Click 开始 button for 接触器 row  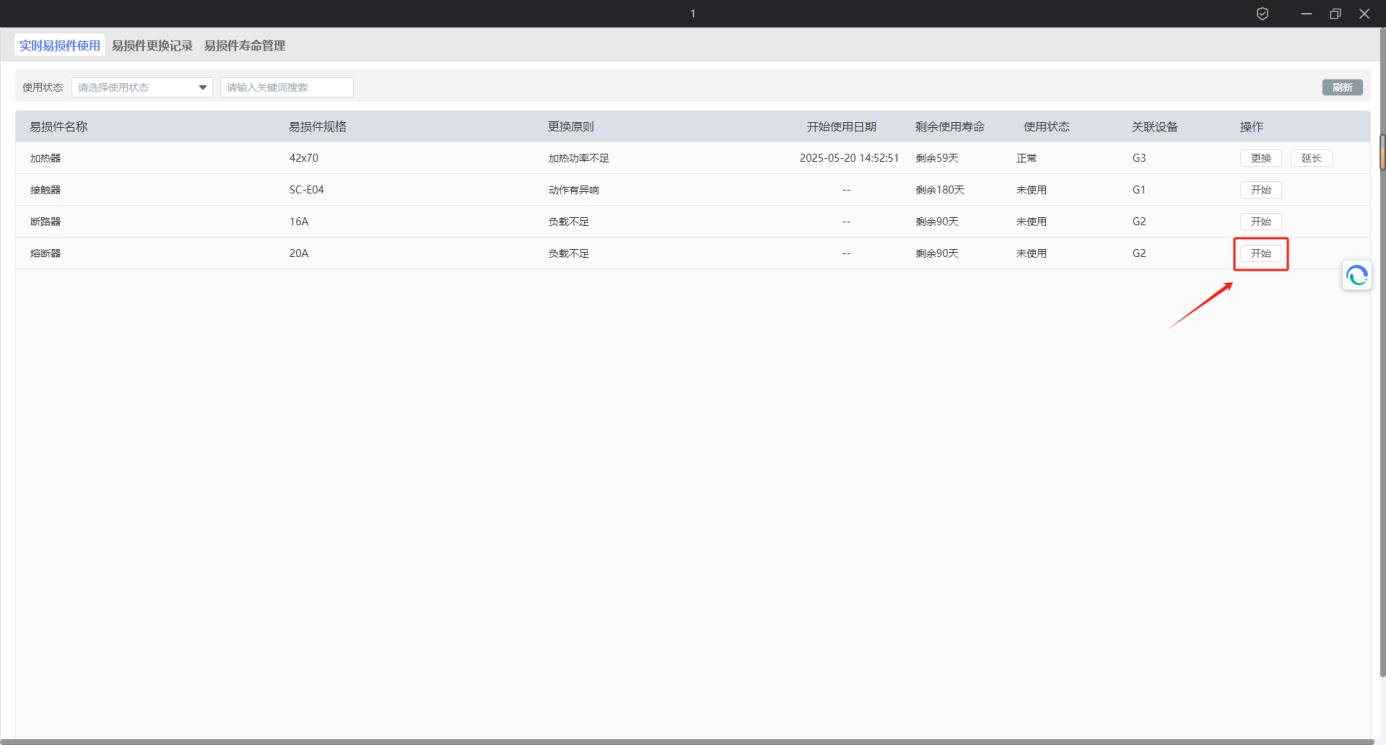[x=1261, y=190]
